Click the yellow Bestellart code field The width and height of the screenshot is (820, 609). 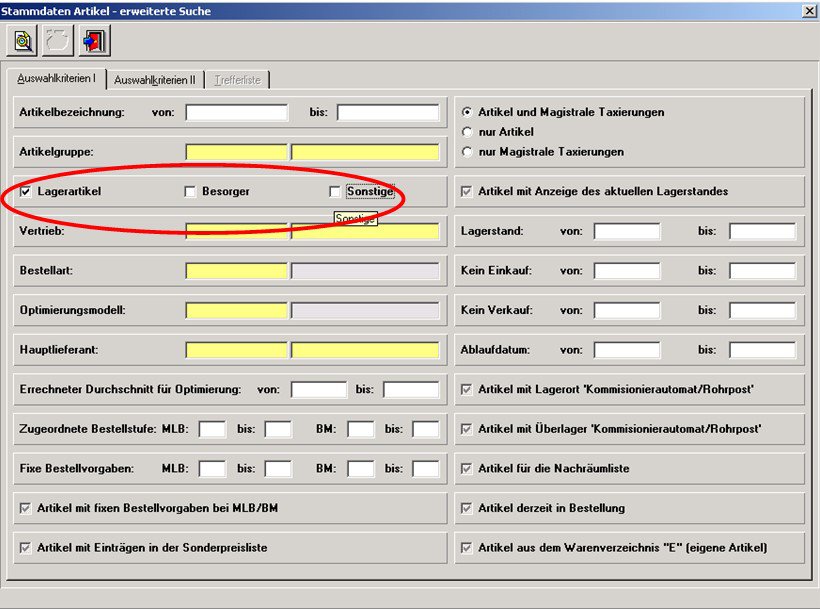(x=236, y=271)
